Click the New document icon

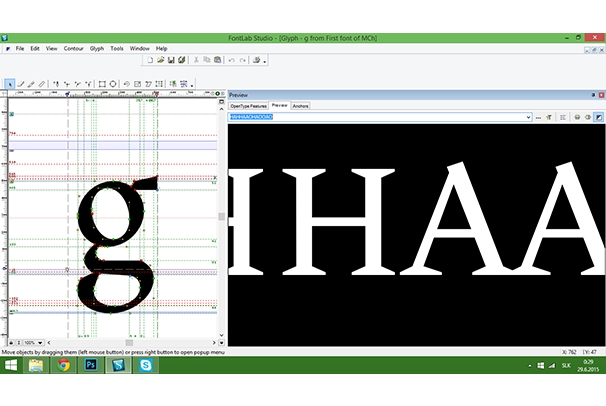[x=149, y=60]
